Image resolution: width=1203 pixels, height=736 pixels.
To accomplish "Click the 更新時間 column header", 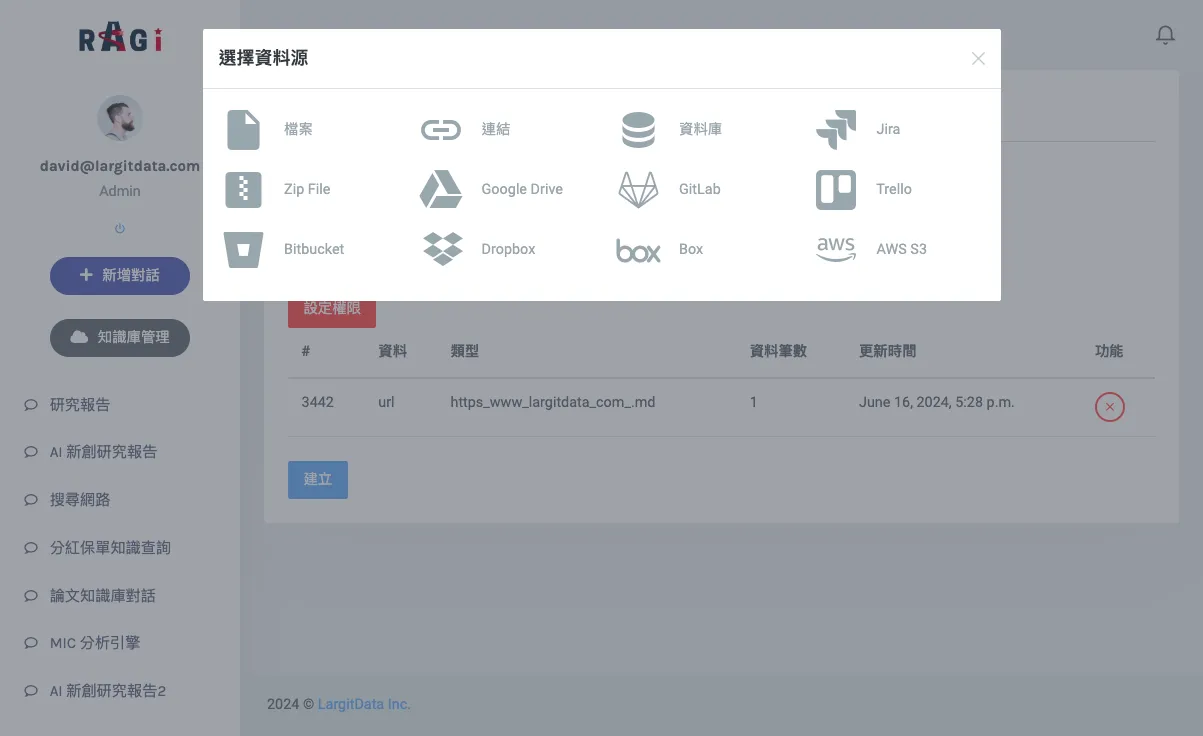I will point(887,351).
